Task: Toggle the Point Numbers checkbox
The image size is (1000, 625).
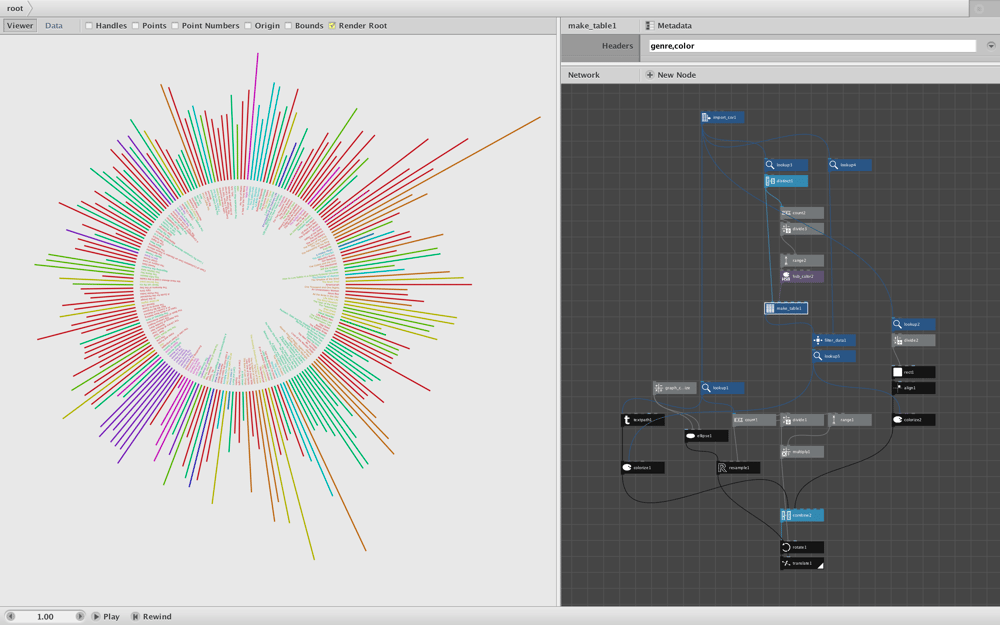Action: pyautogui.click(x=175, y=26)
